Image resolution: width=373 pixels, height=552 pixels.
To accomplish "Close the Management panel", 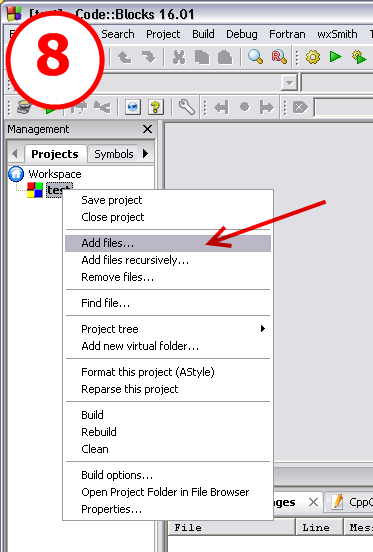I will 147,129.
